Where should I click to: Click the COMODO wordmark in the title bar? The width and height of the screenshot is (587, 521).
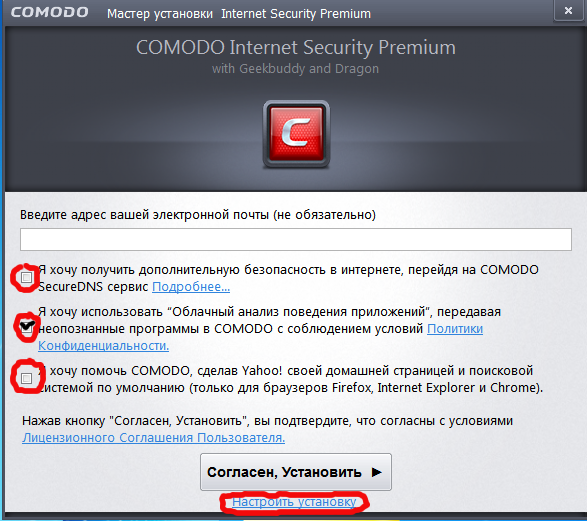[x=49, y=12]
